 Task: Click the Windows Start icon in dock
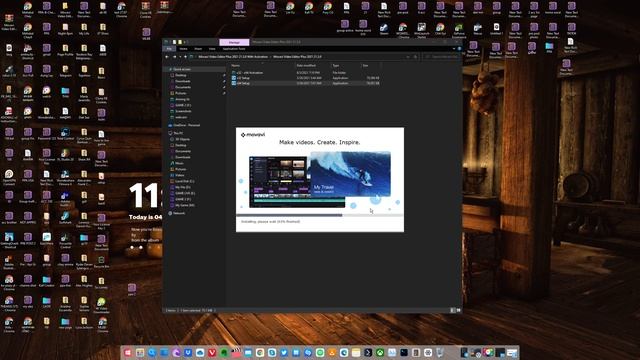[x=128, y=353]
